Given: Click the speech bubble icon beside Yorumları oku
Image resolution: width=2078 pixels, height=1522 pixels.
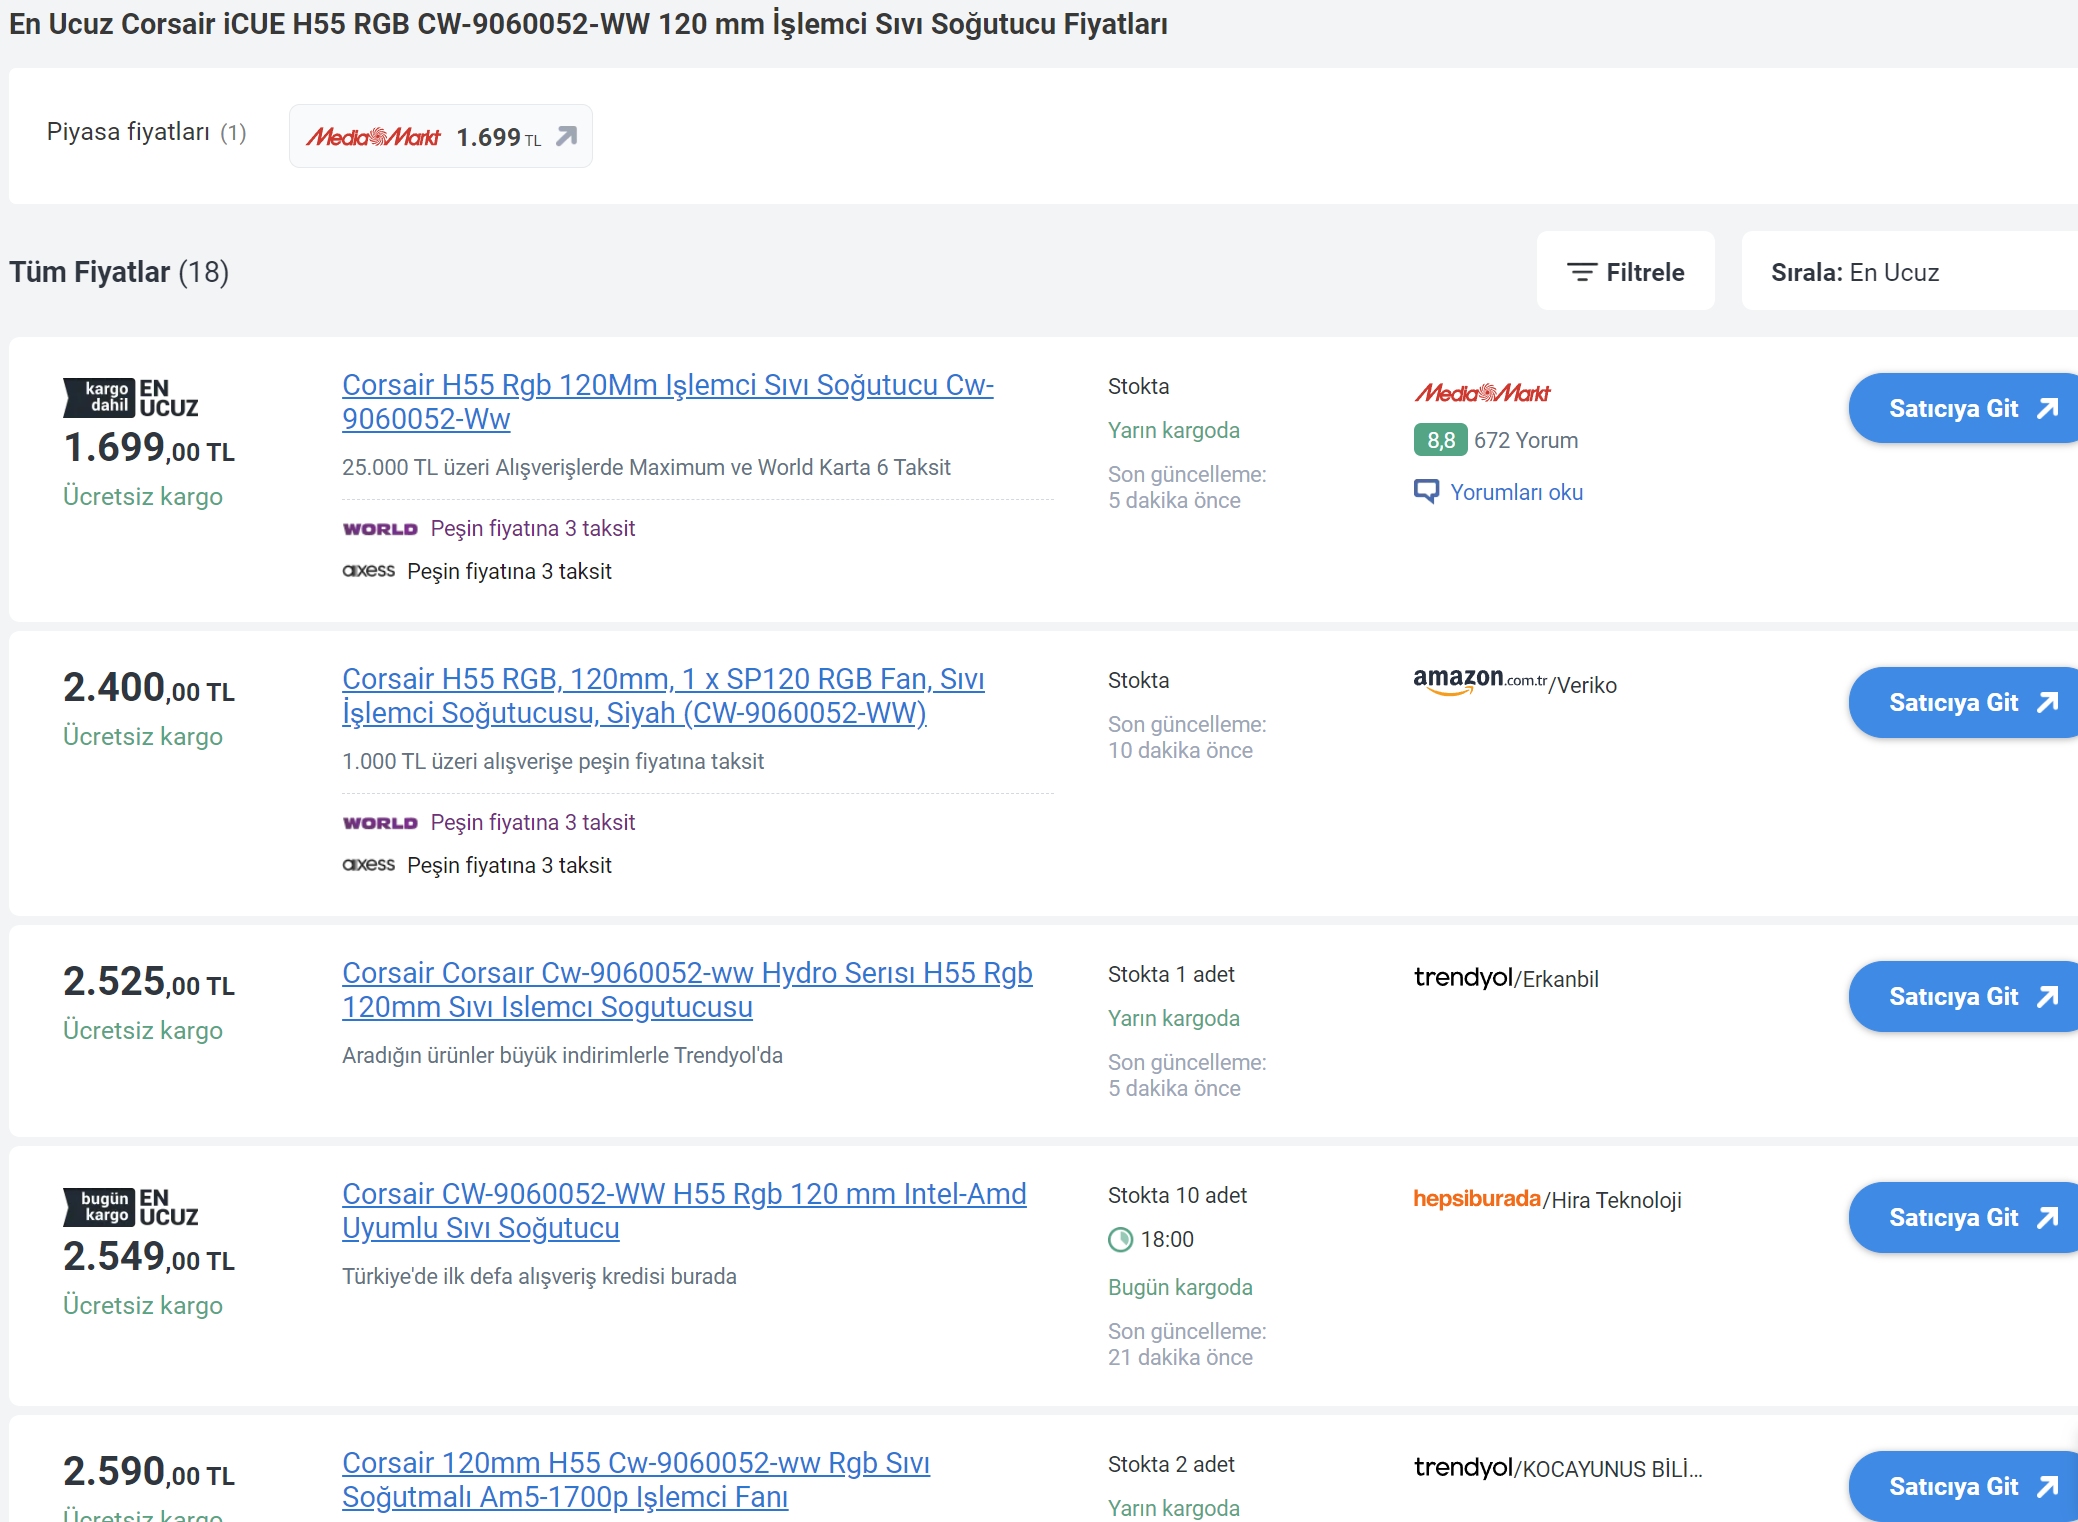Looking at the screenshot, I should (1426, 491).
